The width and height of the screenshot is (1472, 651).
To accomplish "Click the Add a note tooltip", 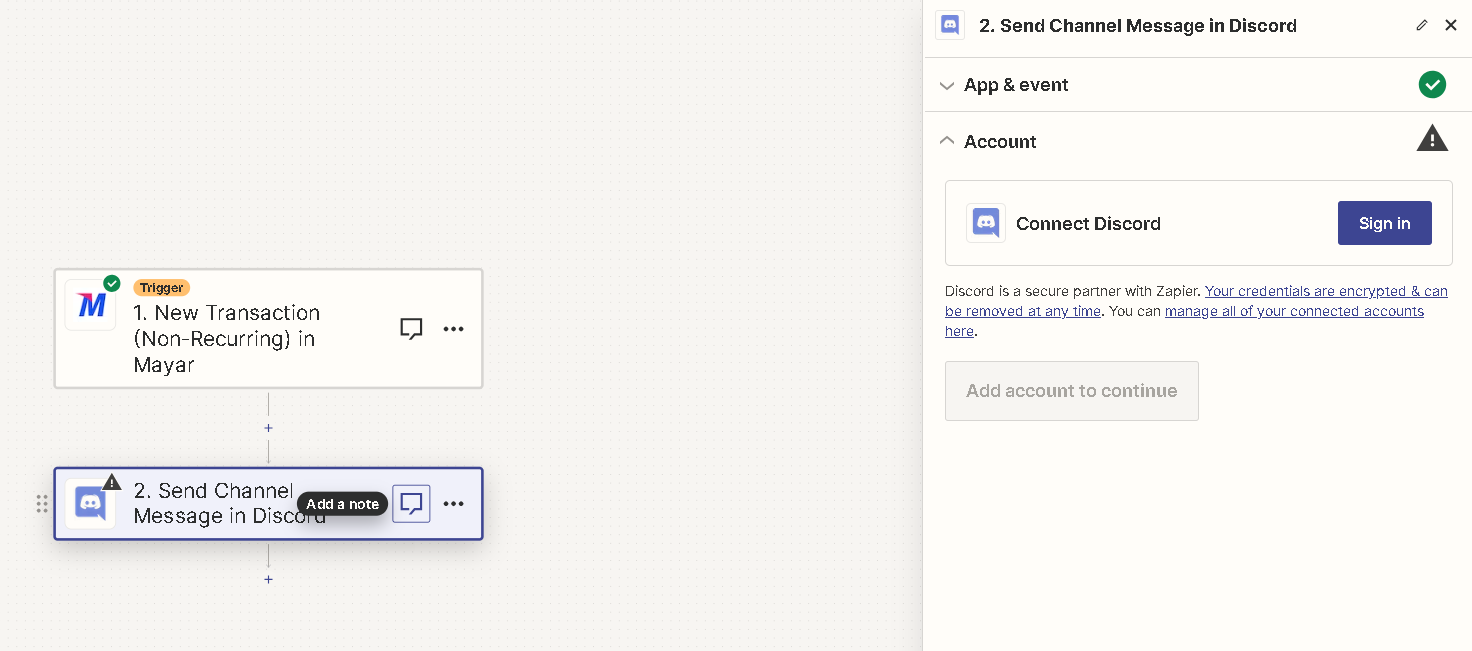I will point(342,504).
